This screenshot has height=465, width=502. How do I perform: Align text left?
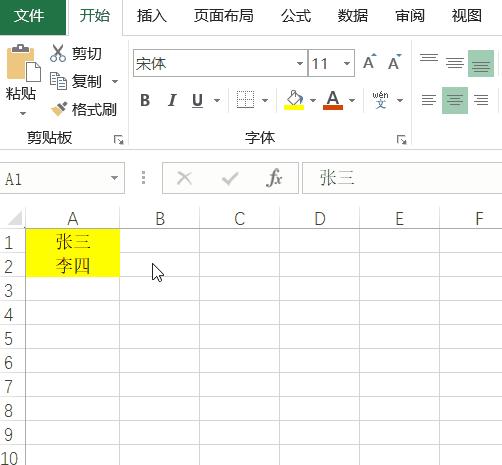[x=429, y=100]
